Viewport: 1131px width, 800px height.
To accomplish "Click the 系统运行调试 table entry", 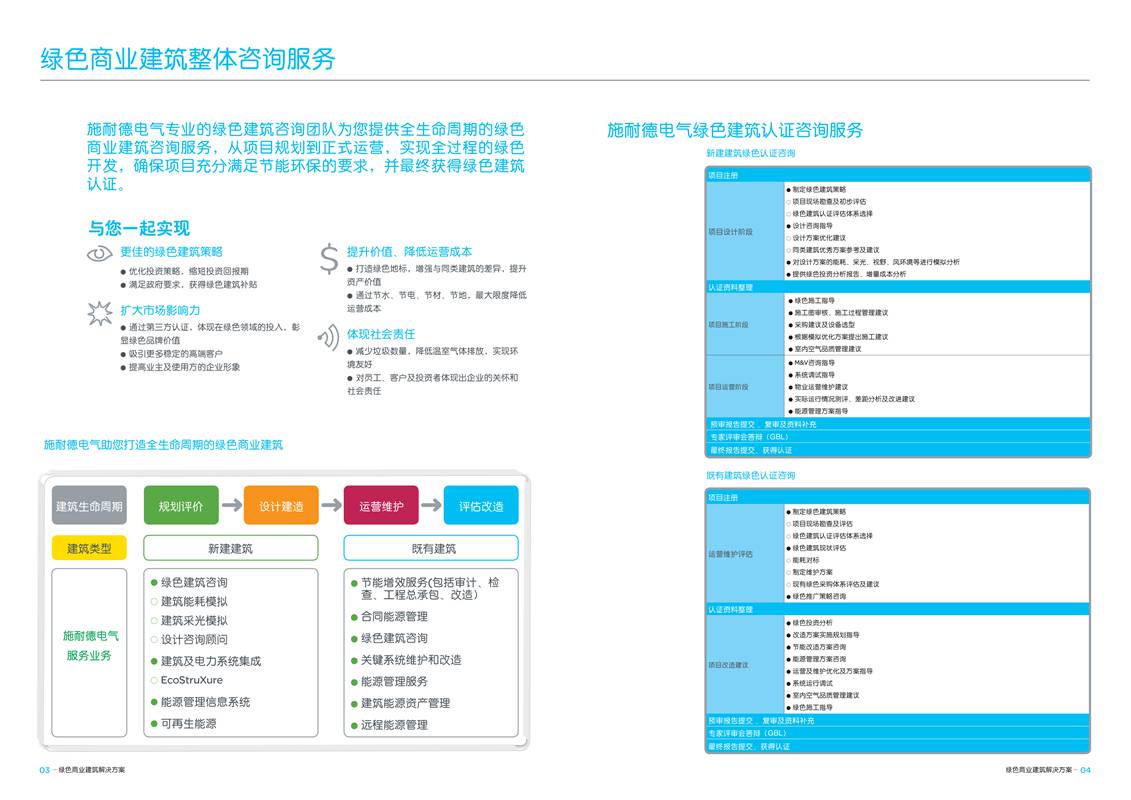I will click(809, 683).
